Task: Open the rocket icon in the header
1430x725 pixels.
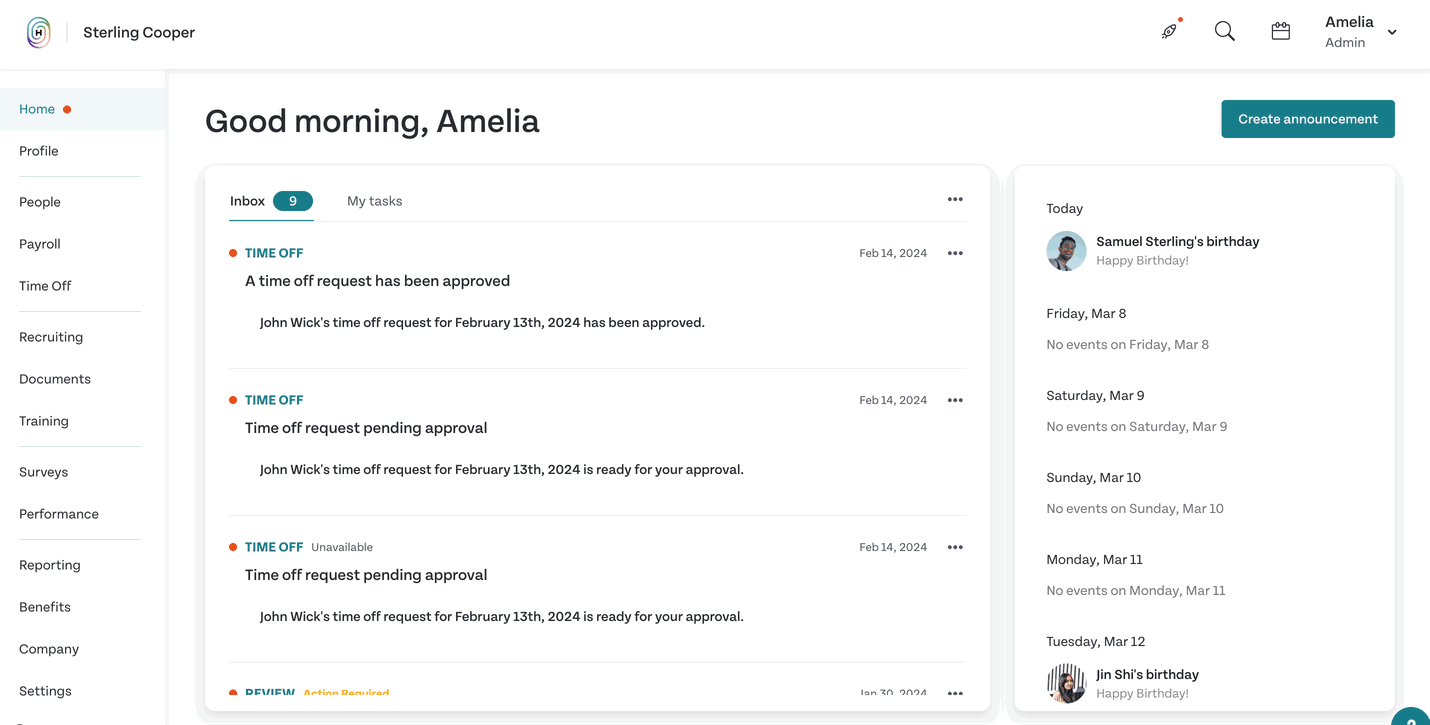Action: [x=1169, y=31]
